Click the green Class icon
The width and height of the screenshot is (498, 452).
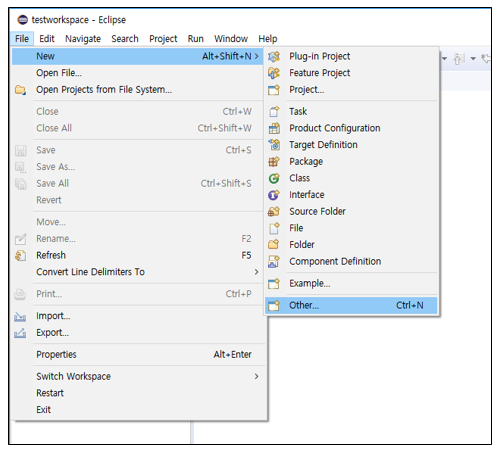[274, 178]
